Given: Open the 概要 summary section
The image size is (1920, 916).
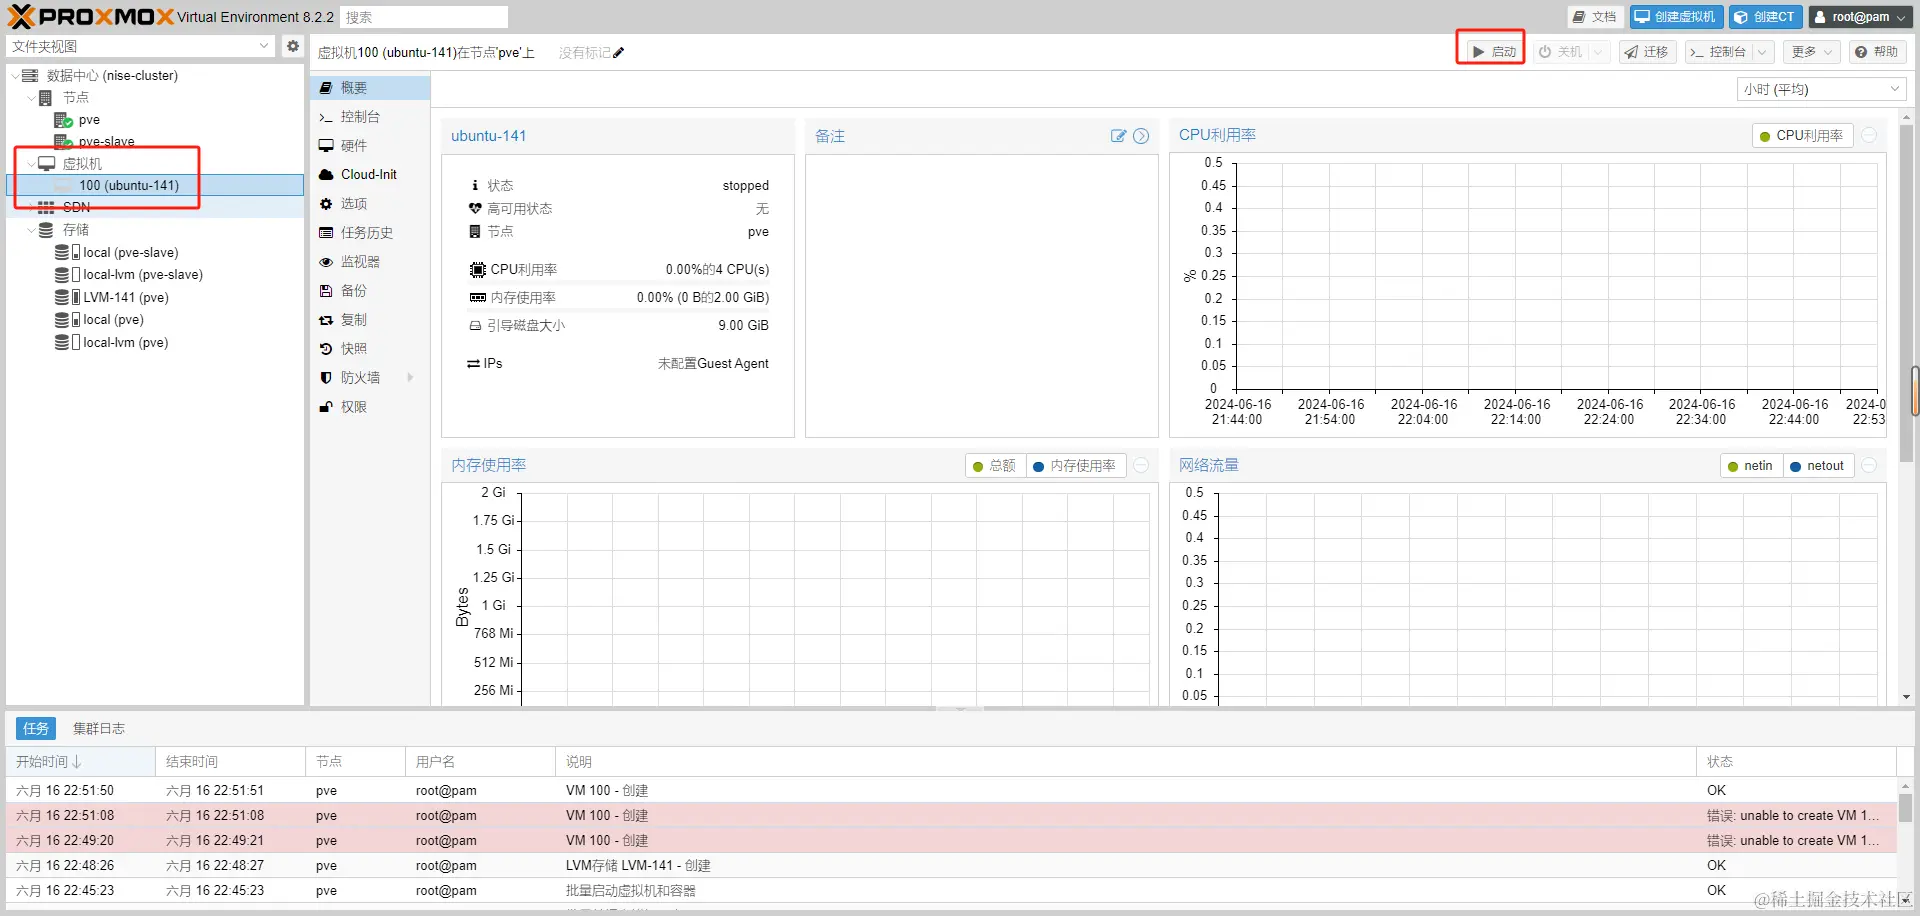Looking at the screenshot, I should (370, 88).
